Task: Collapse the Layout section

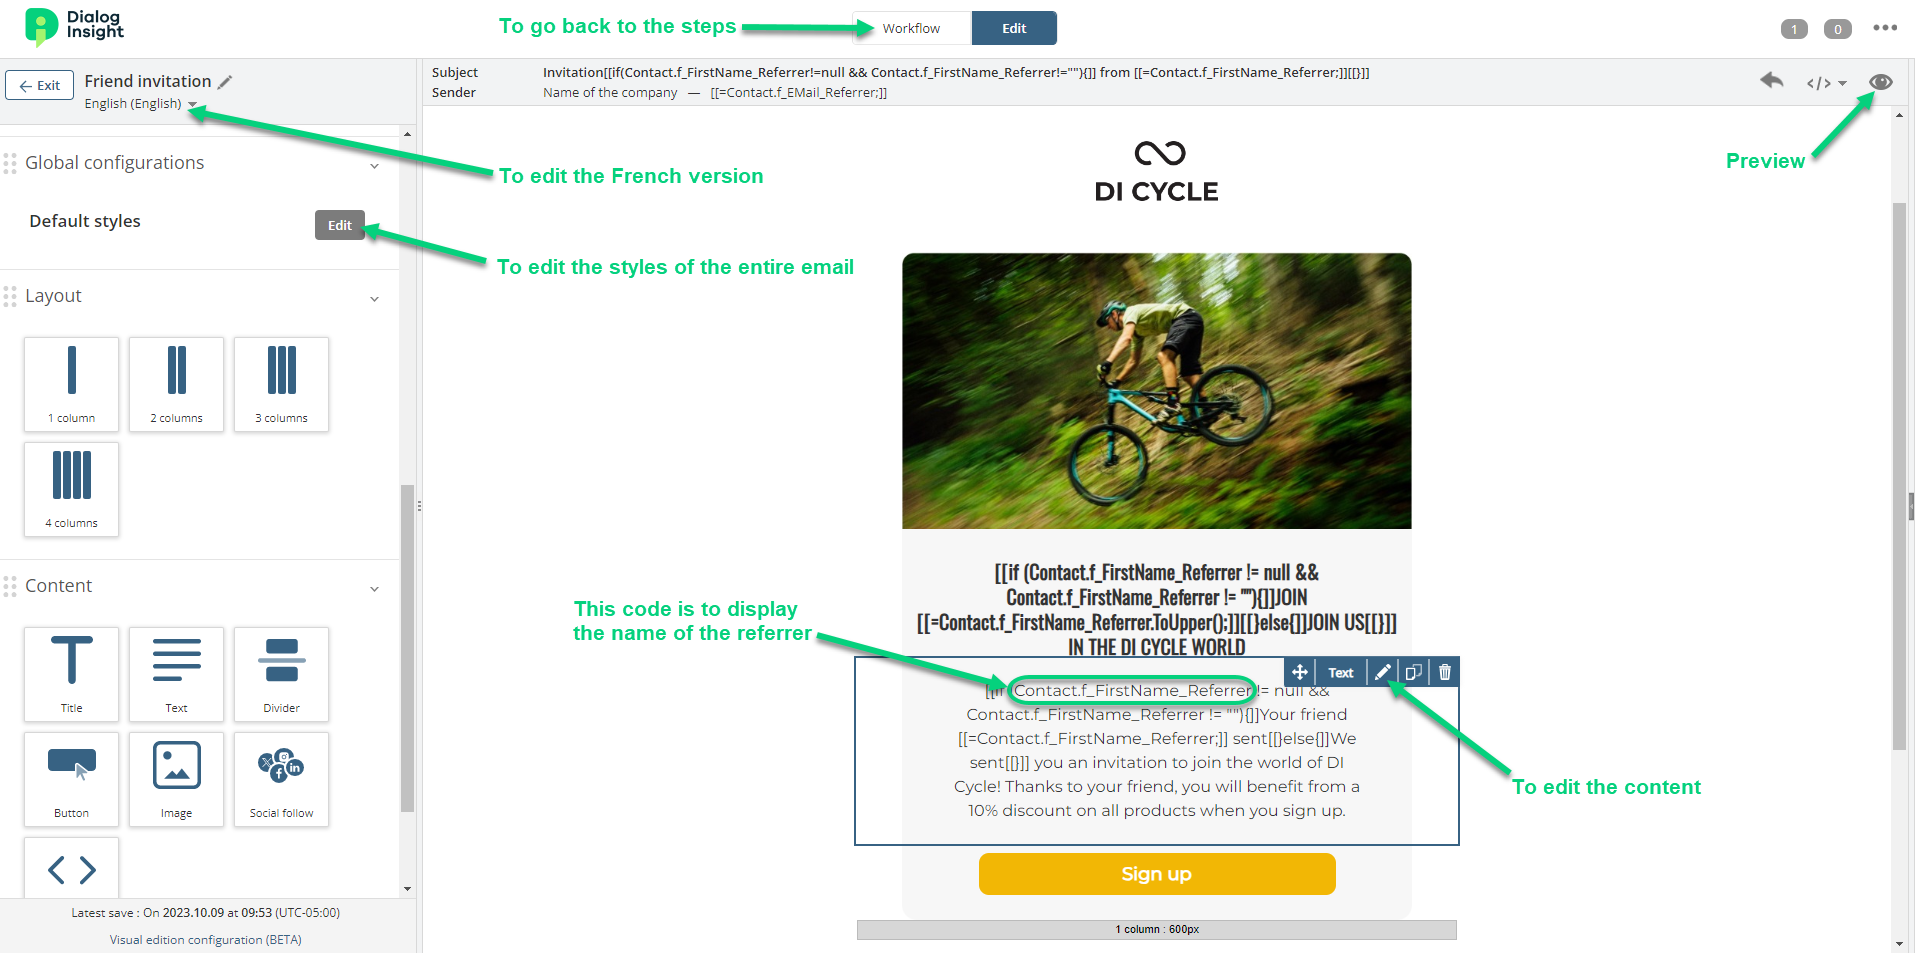Action: [x=374, y=299]
